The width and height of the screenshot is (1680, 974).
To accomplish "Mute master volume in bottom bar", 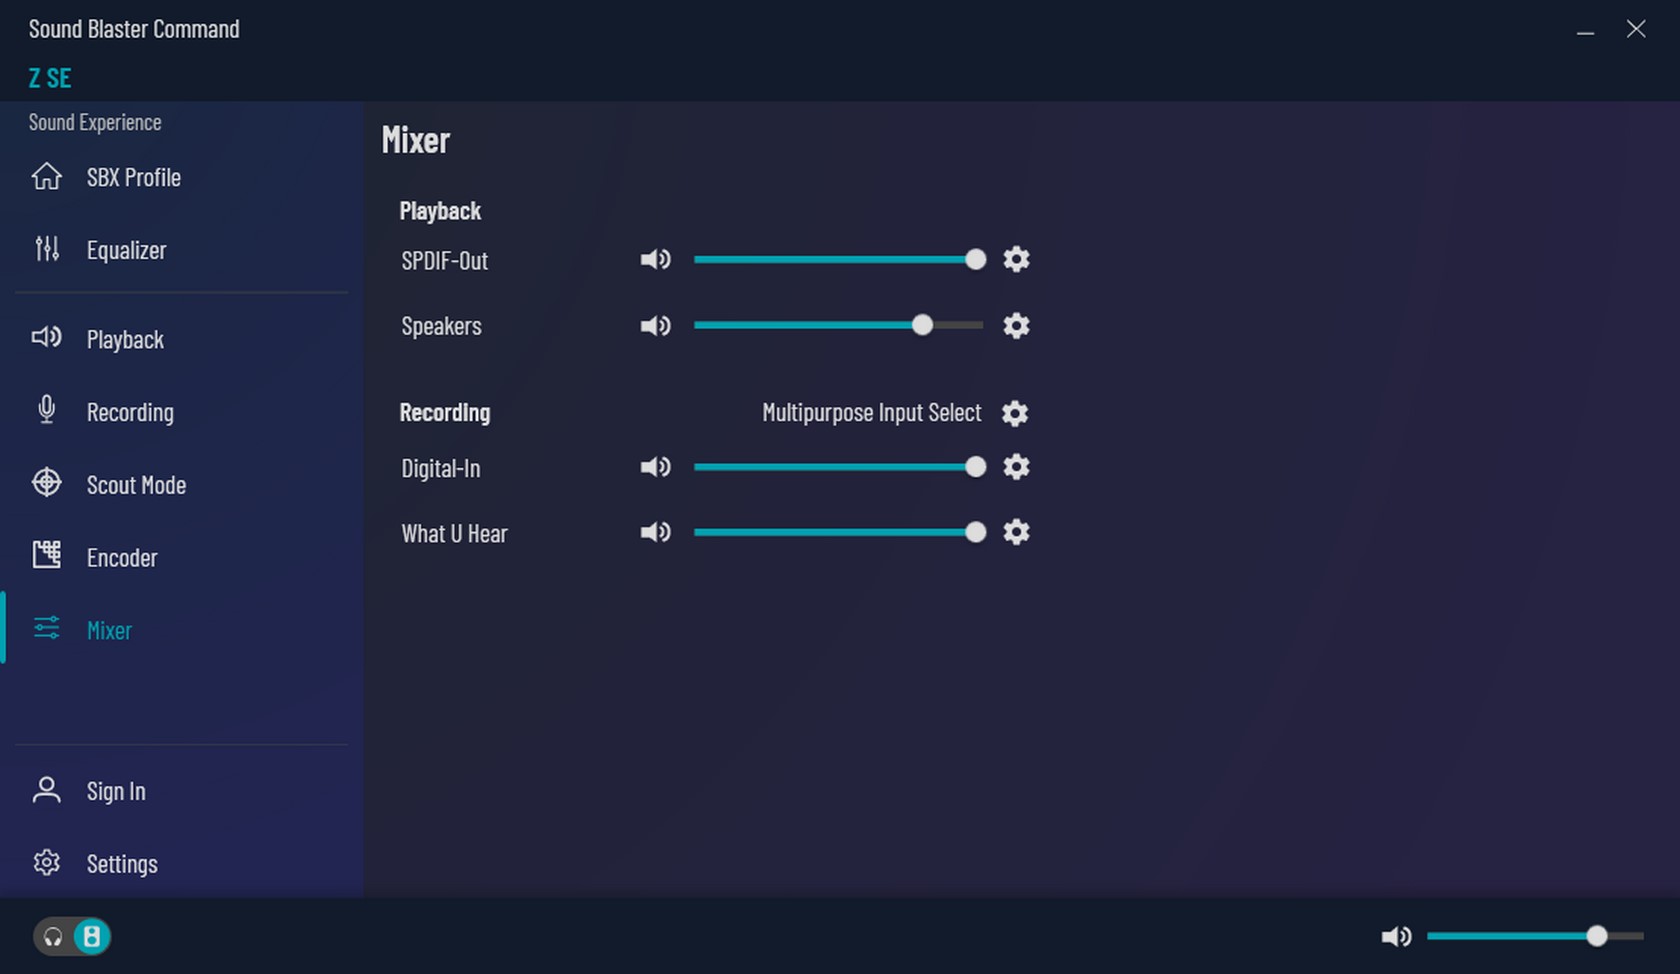I will (x=1396, y=937).
